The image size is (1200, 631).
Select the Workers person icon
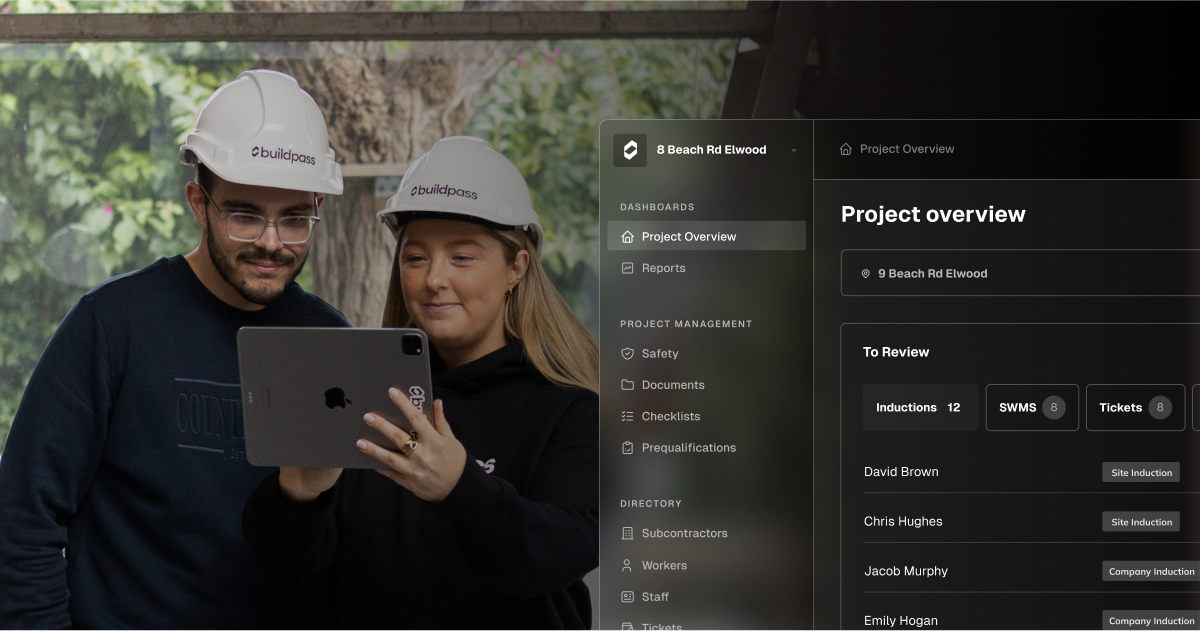[630, 565]
